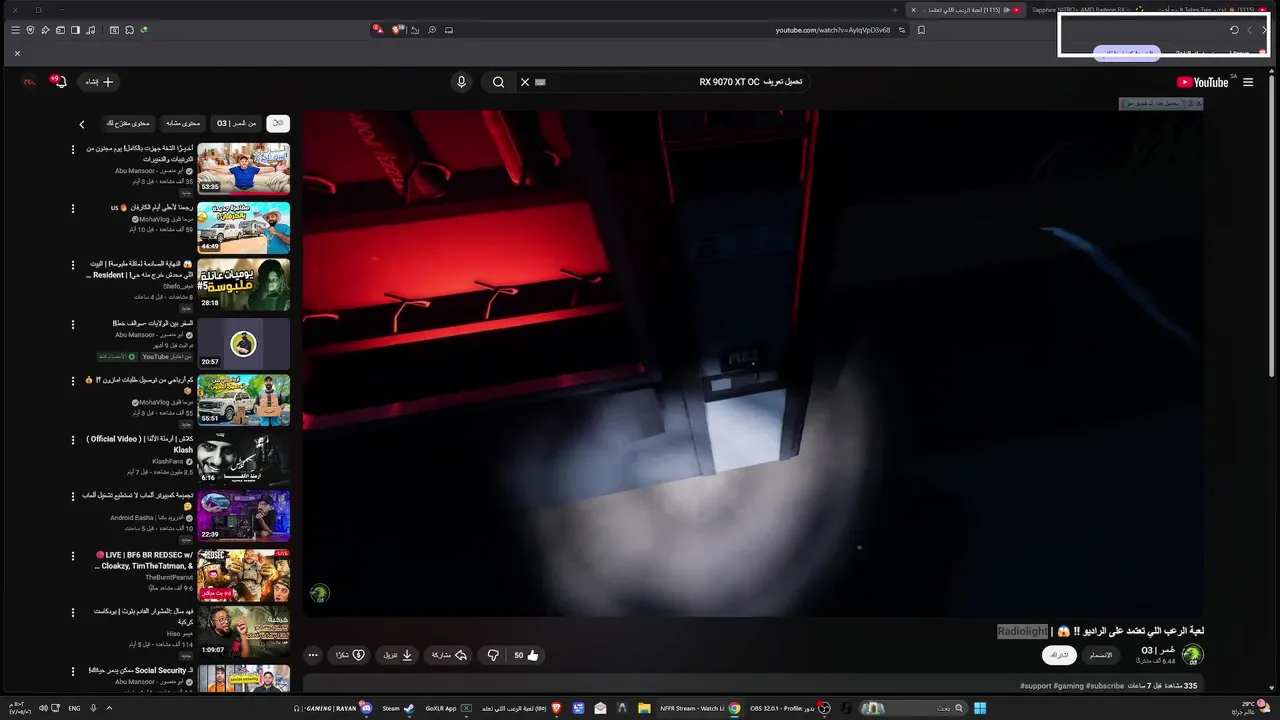Open the LIVE BF6 BR REDSEC stream thumbnail
Viewport: 1280px width, 720px height.
(243, 574)
